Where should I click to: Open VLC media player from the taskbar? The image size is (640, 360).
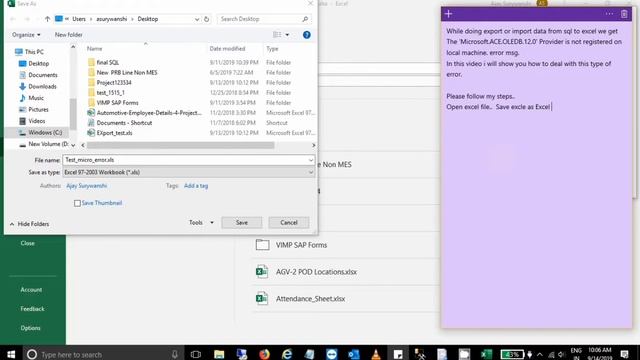point(376,354)
